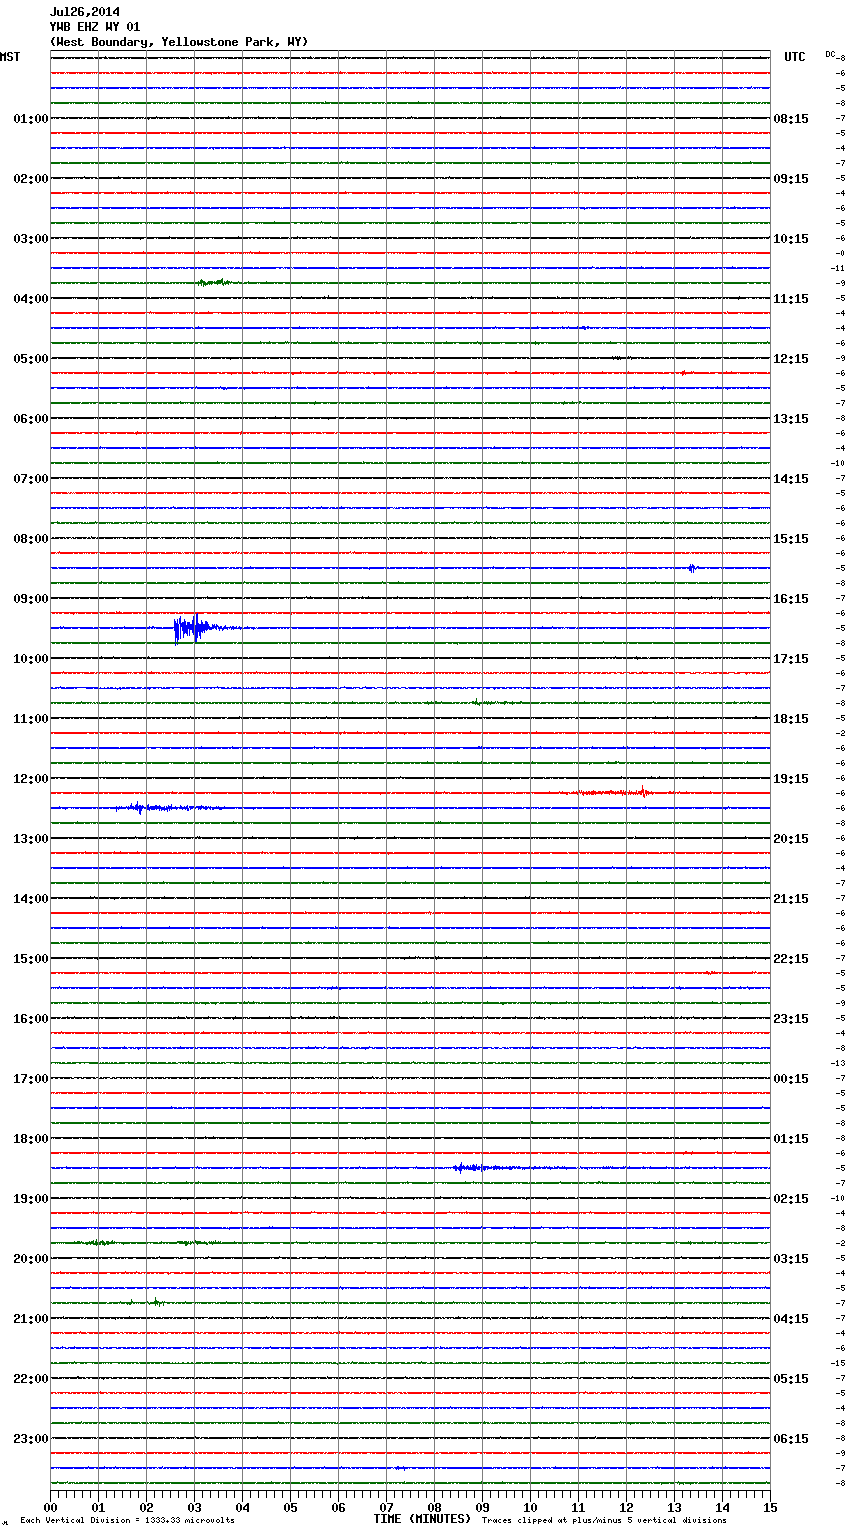Select the 23:00 MST row label
Viewport: 850px width, 1534px height.
[x=31, y=1439]
